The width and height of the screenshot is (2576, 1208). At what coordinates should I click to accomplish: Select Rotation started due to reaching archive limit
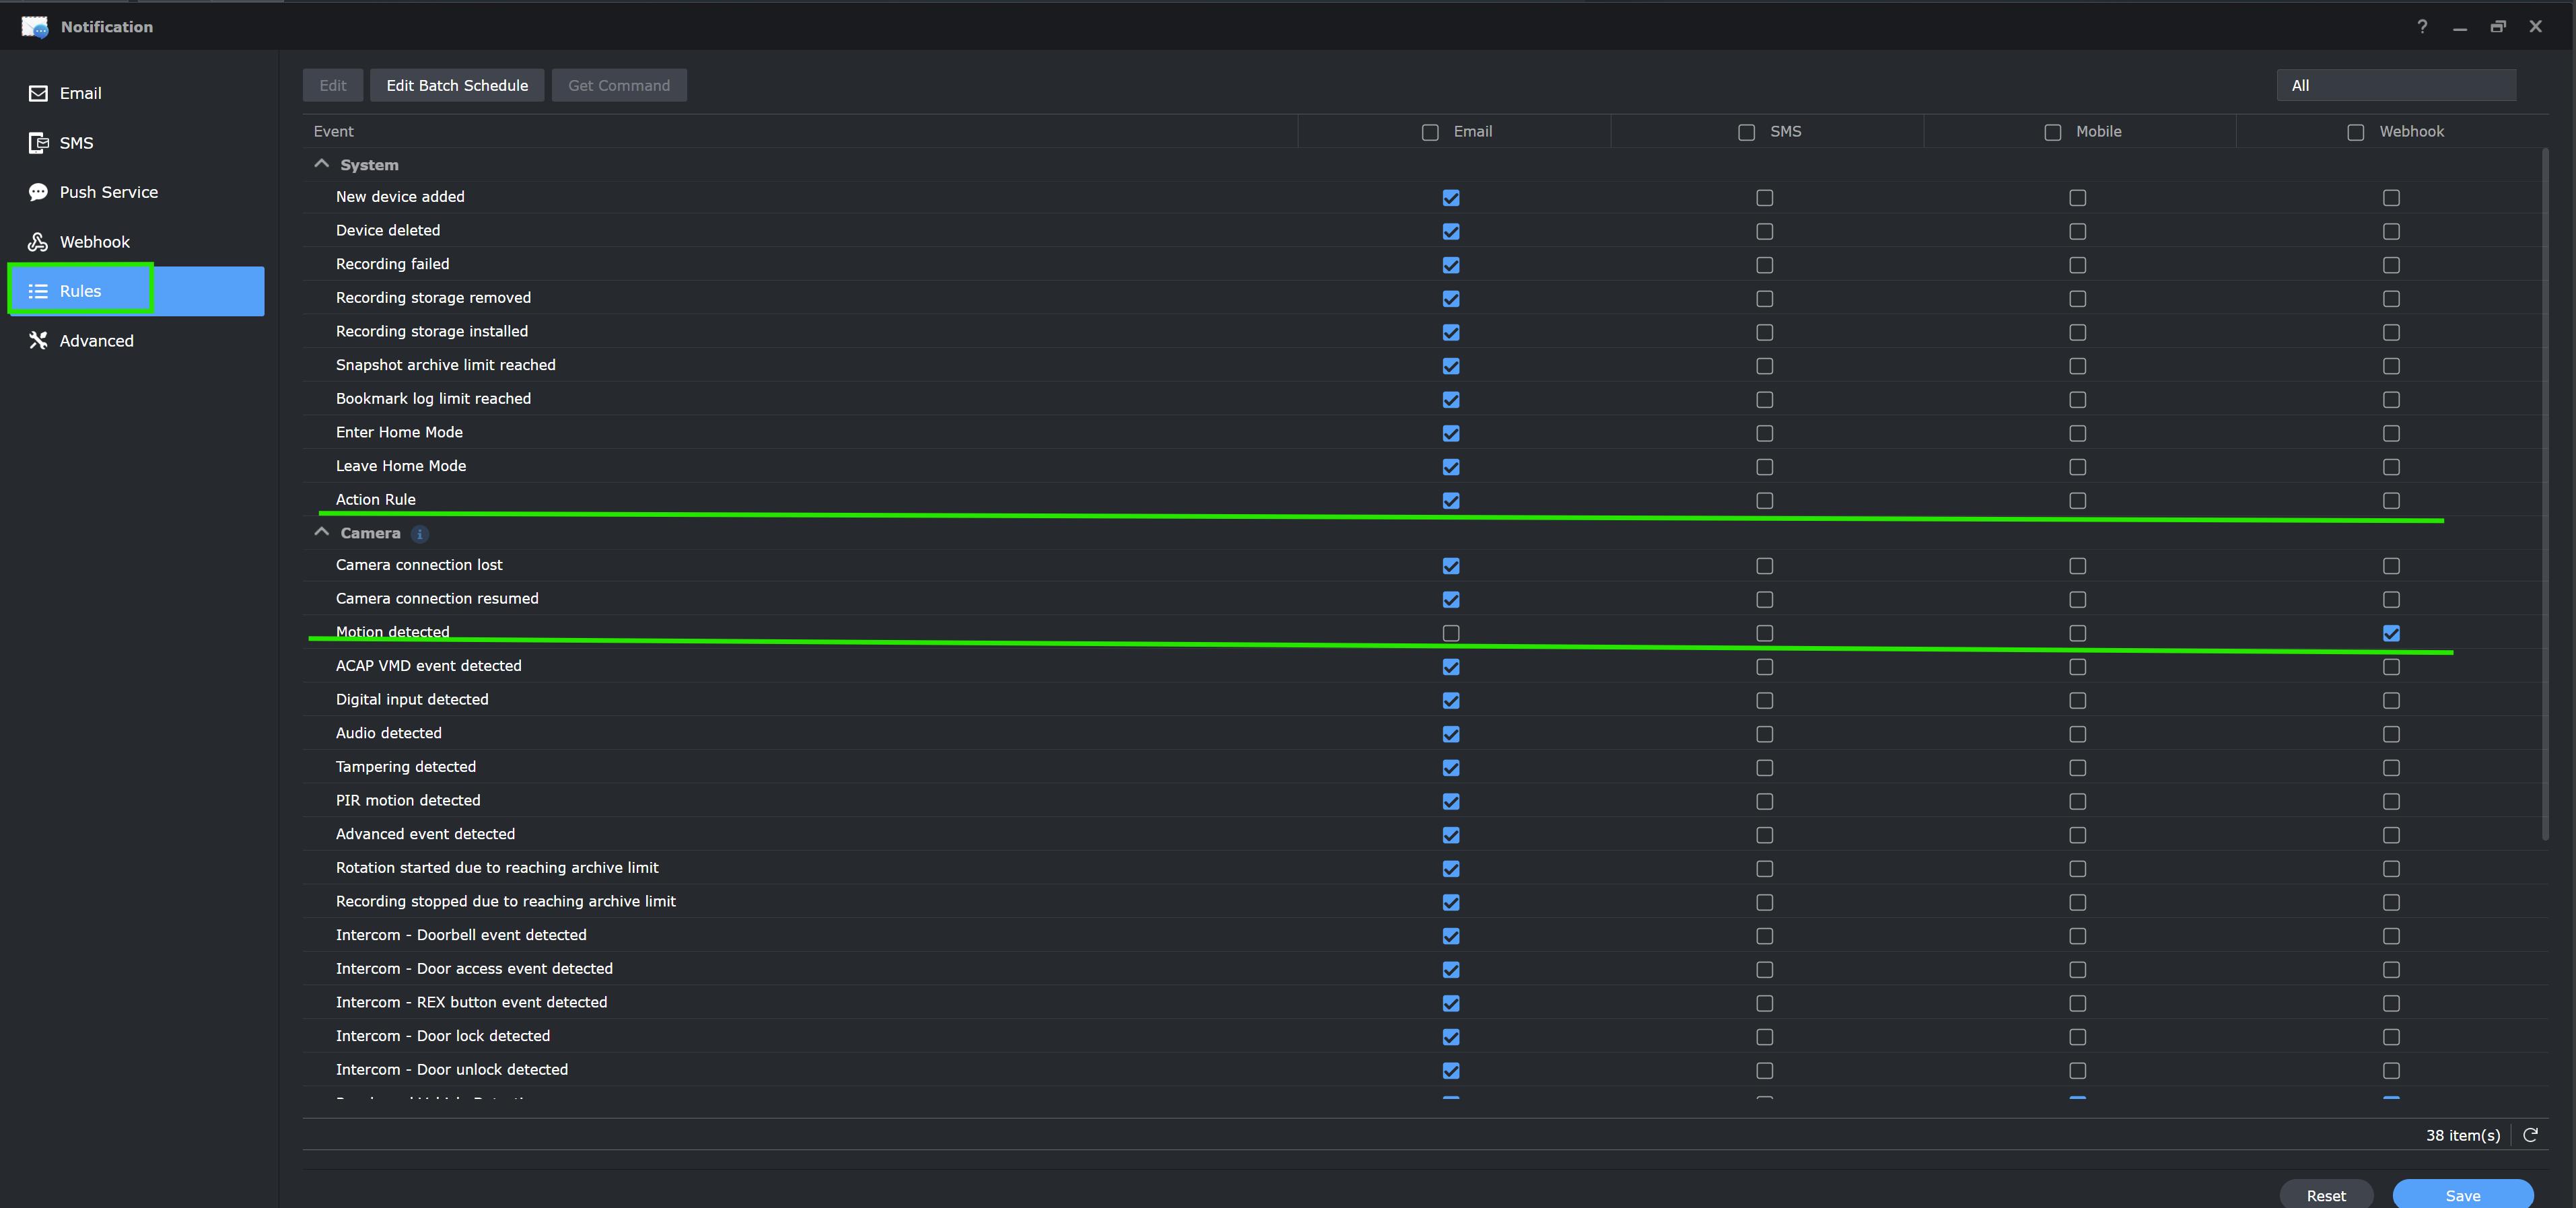pyautogui.click(x=1421, y=868)
